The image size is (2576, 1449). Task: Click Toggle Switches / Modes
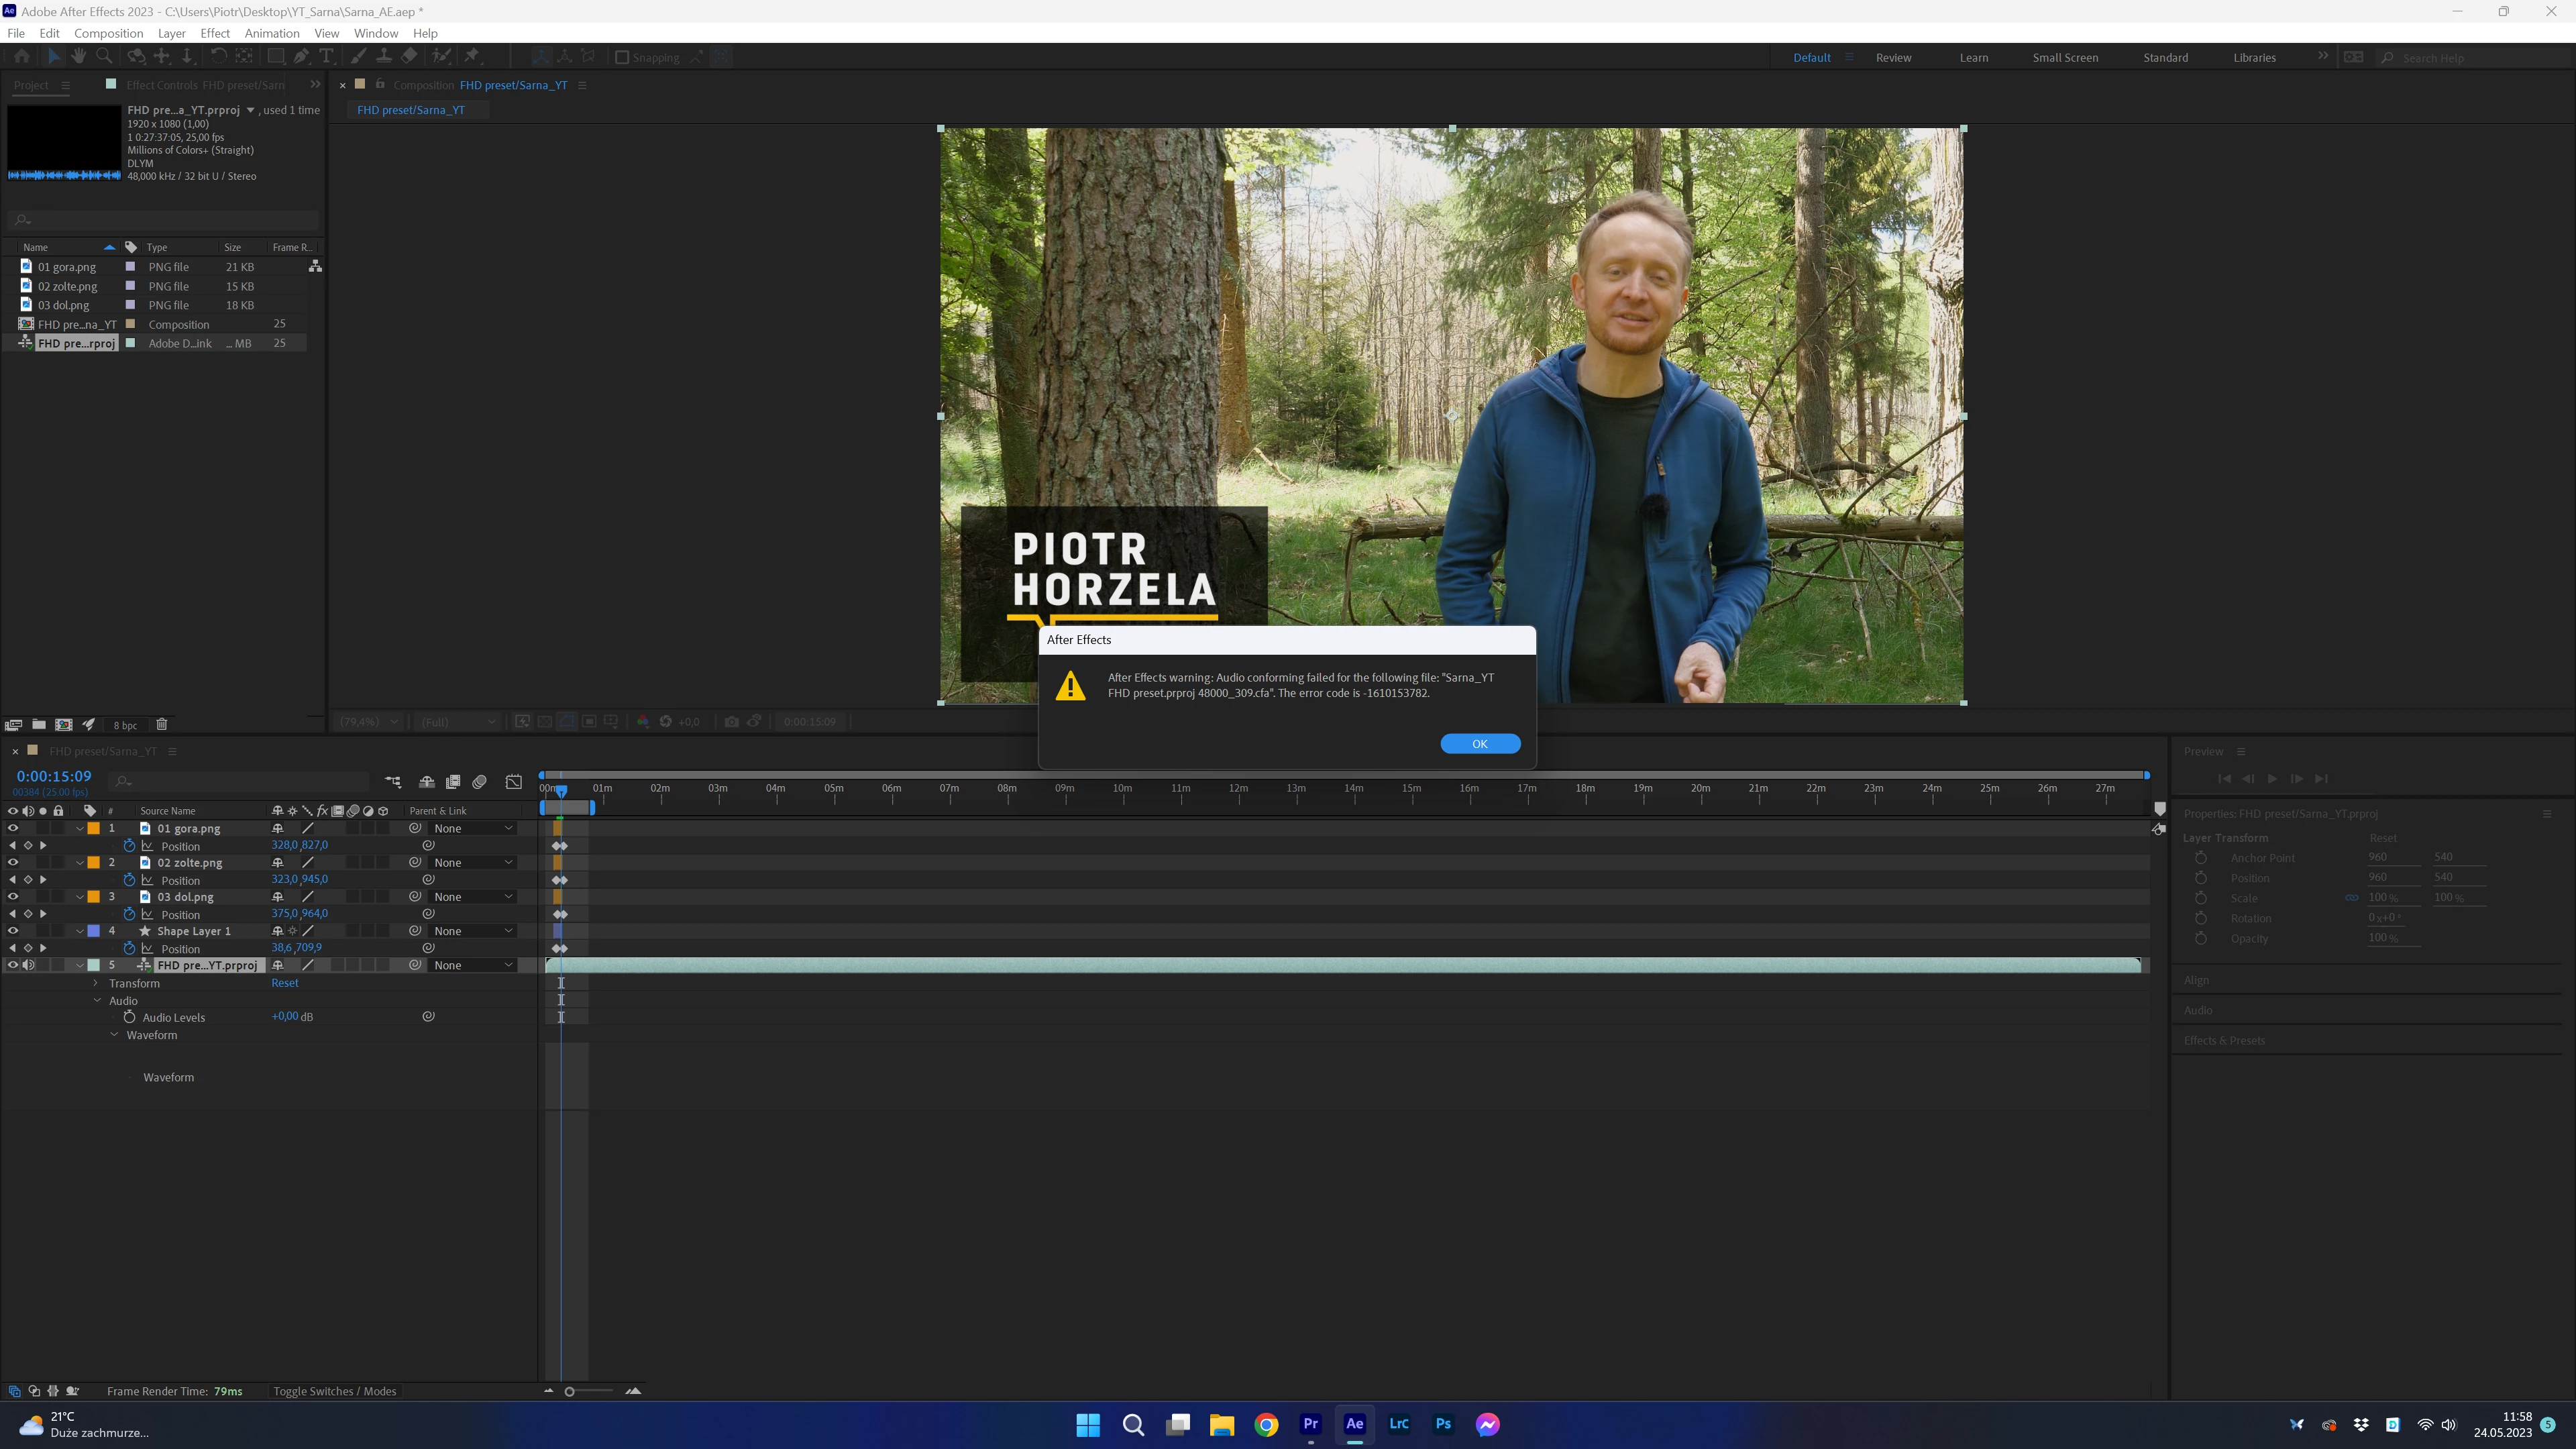pyautogui.click(x=334, y=1391)
